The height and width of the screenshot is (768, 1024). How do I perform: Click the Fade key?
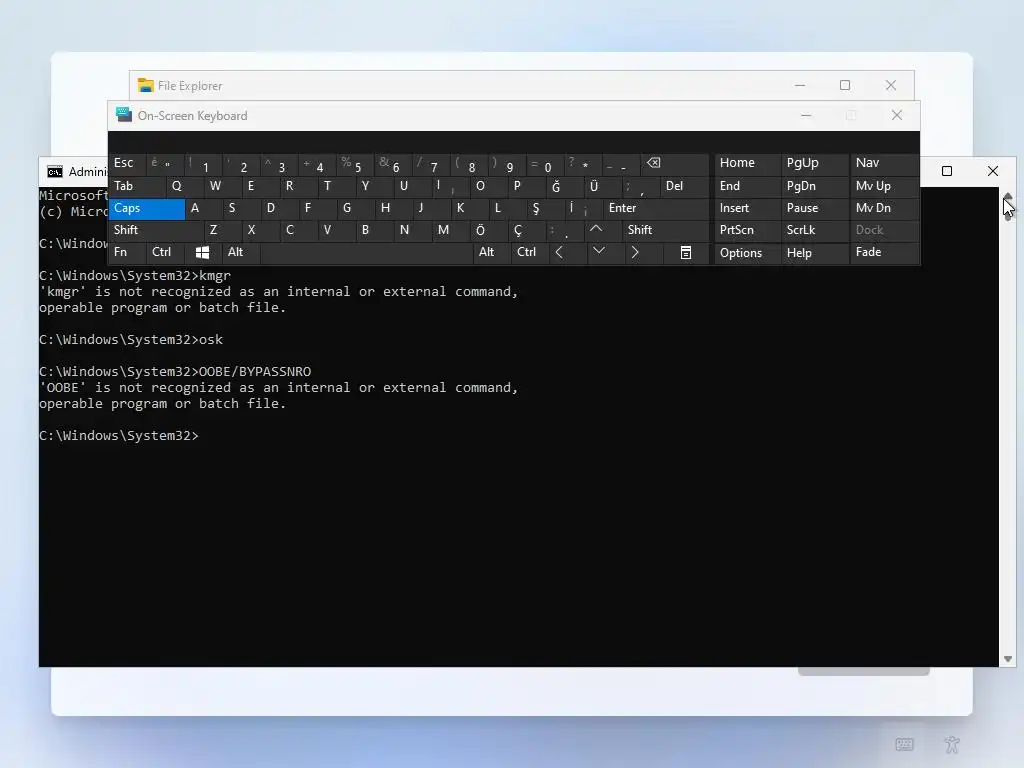(884, 253)
